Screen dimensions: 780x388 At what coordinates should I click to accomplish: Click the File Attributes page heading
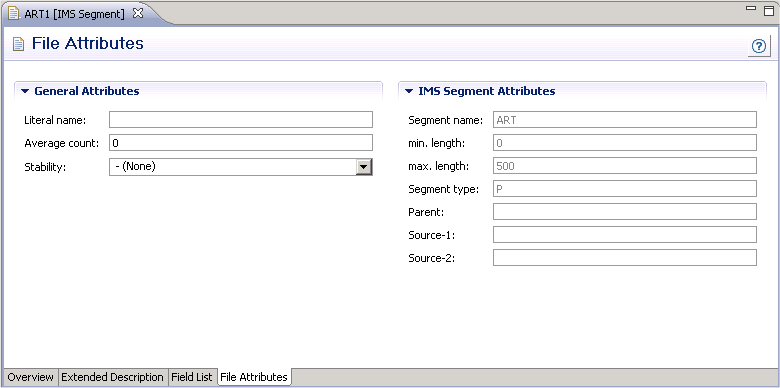[88, 43]
